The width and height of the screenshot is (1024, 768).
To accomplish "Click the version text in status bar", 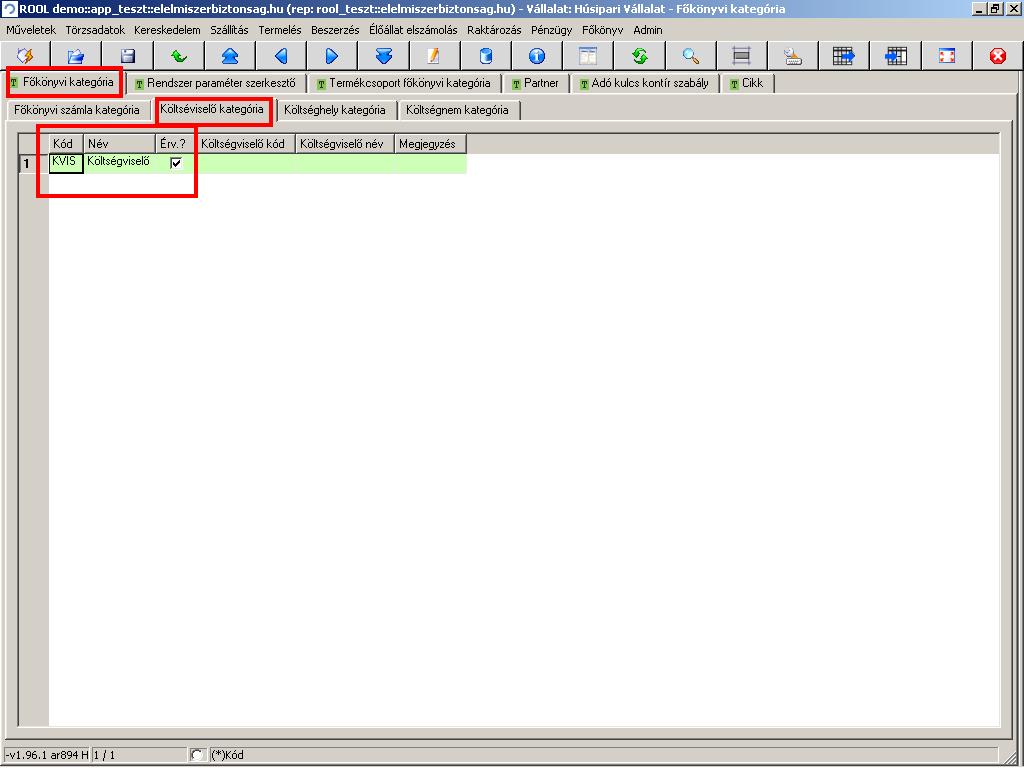I will pos(46,755).
